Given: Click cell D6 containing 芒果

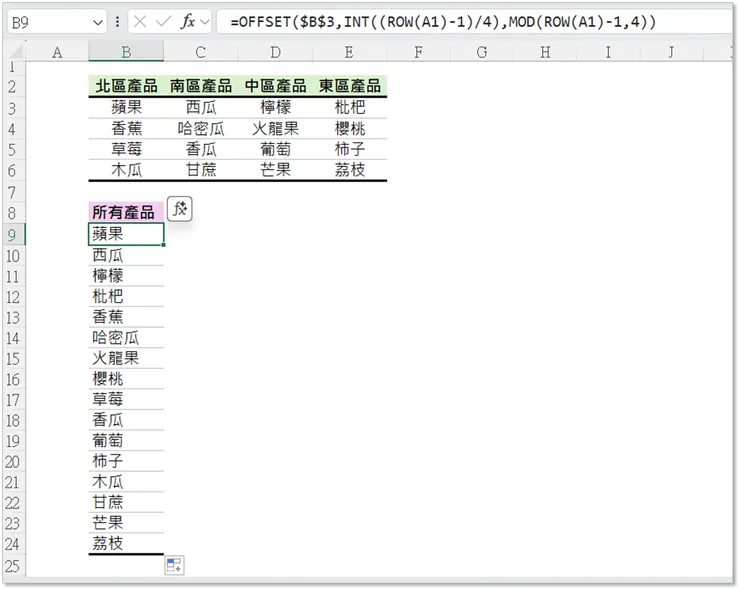Looking at the screenshot, I should point(275,170).
